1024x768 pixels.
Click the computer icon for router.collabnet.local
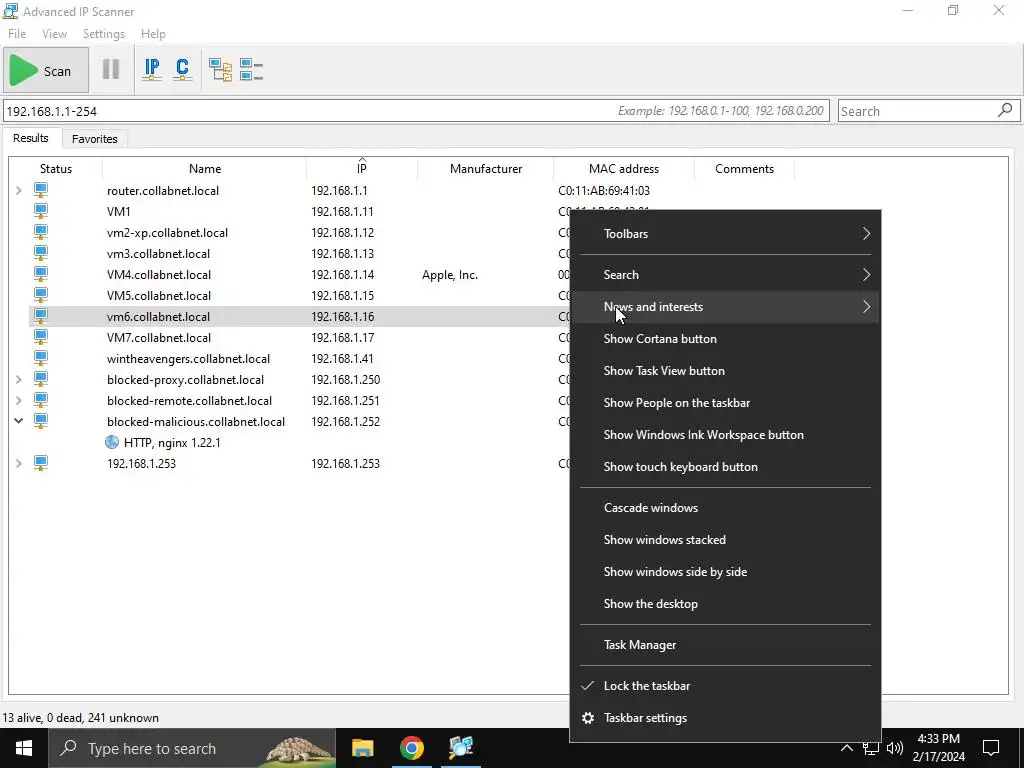(x=40, y=190)
